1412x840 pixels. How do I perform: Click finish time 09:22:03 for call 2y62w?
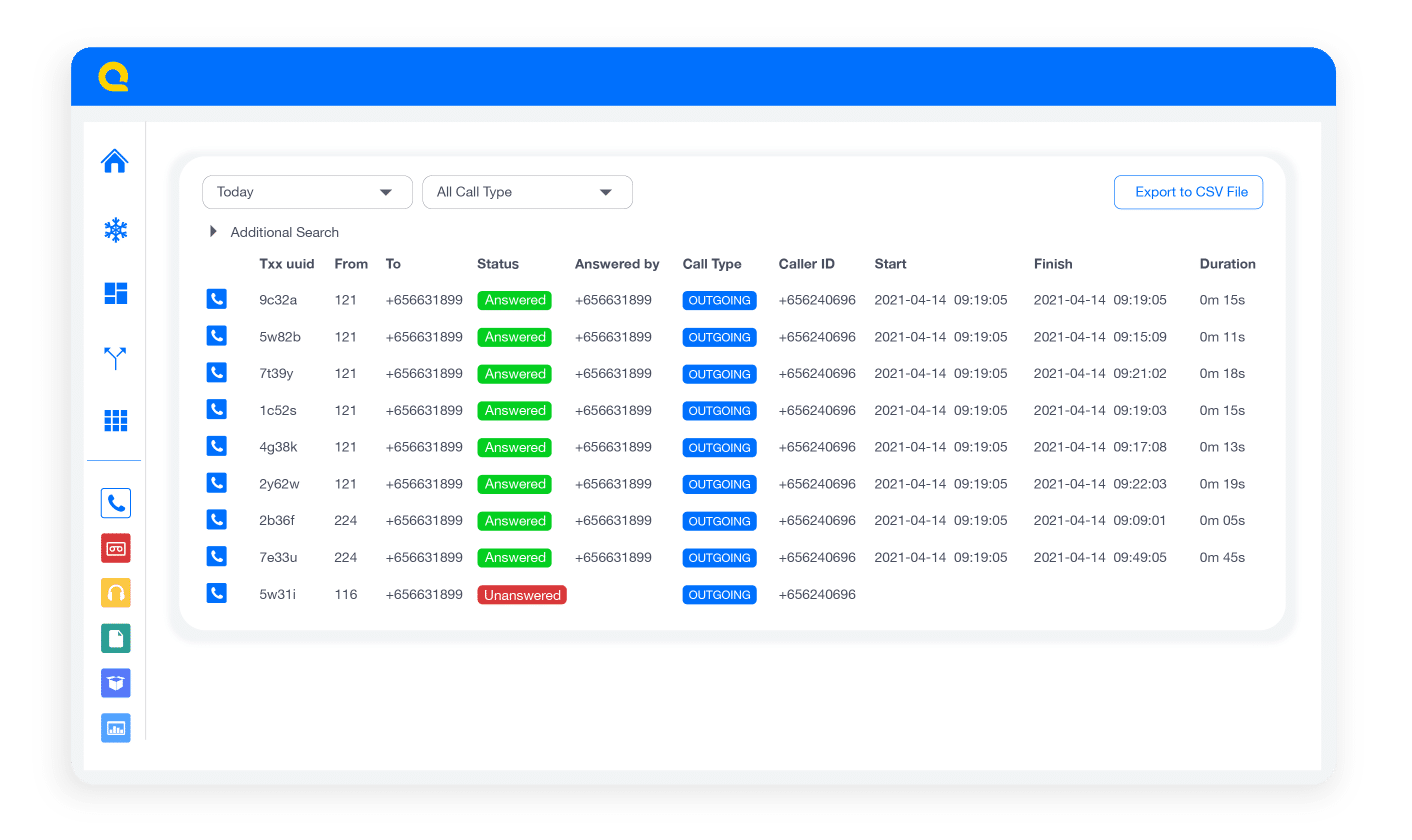tap(1140, 484)
